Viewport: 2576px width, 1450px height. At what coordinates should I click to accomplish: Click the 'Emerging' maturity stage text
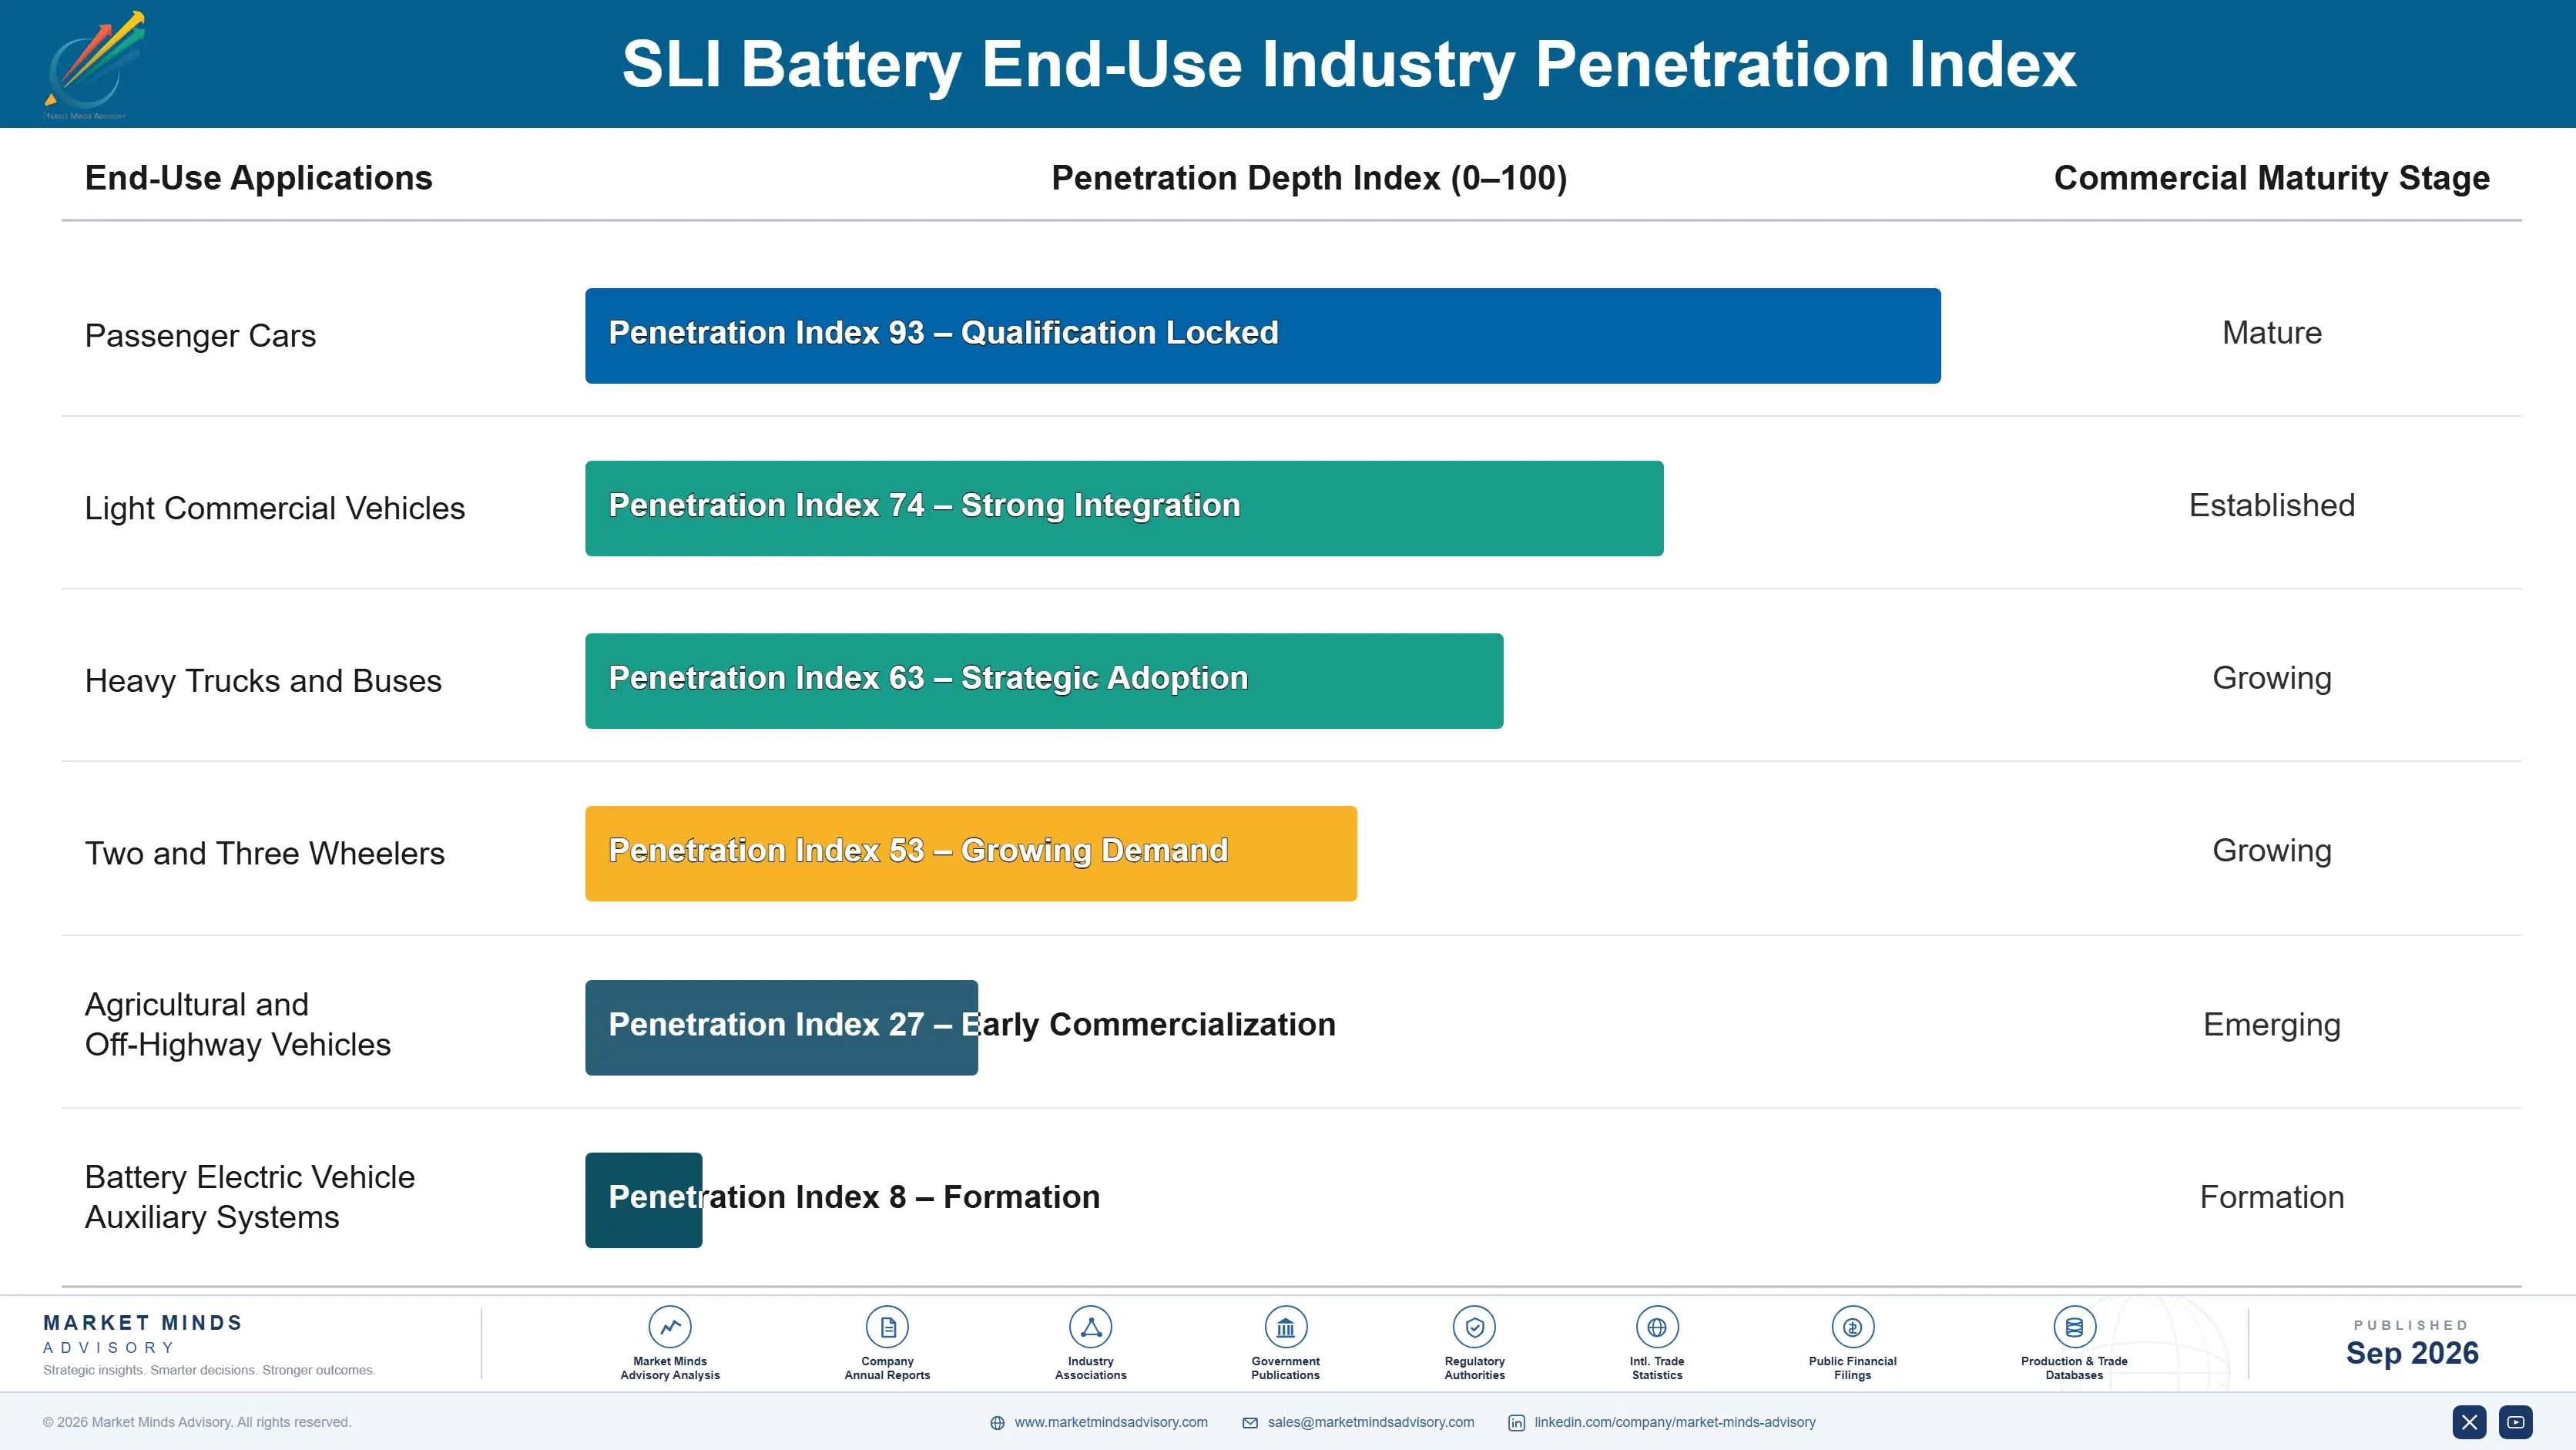[x=2272, y=1025]
